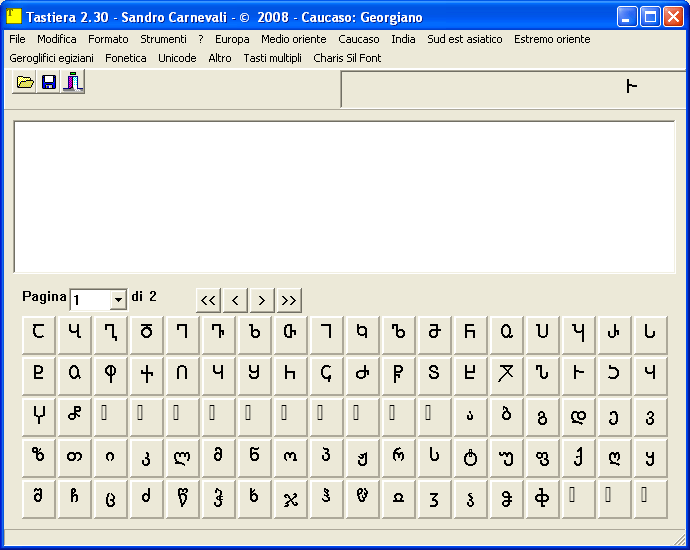Insert Georgian letter ზ key
The image size is (690, 550).
(x=39, y=458)
